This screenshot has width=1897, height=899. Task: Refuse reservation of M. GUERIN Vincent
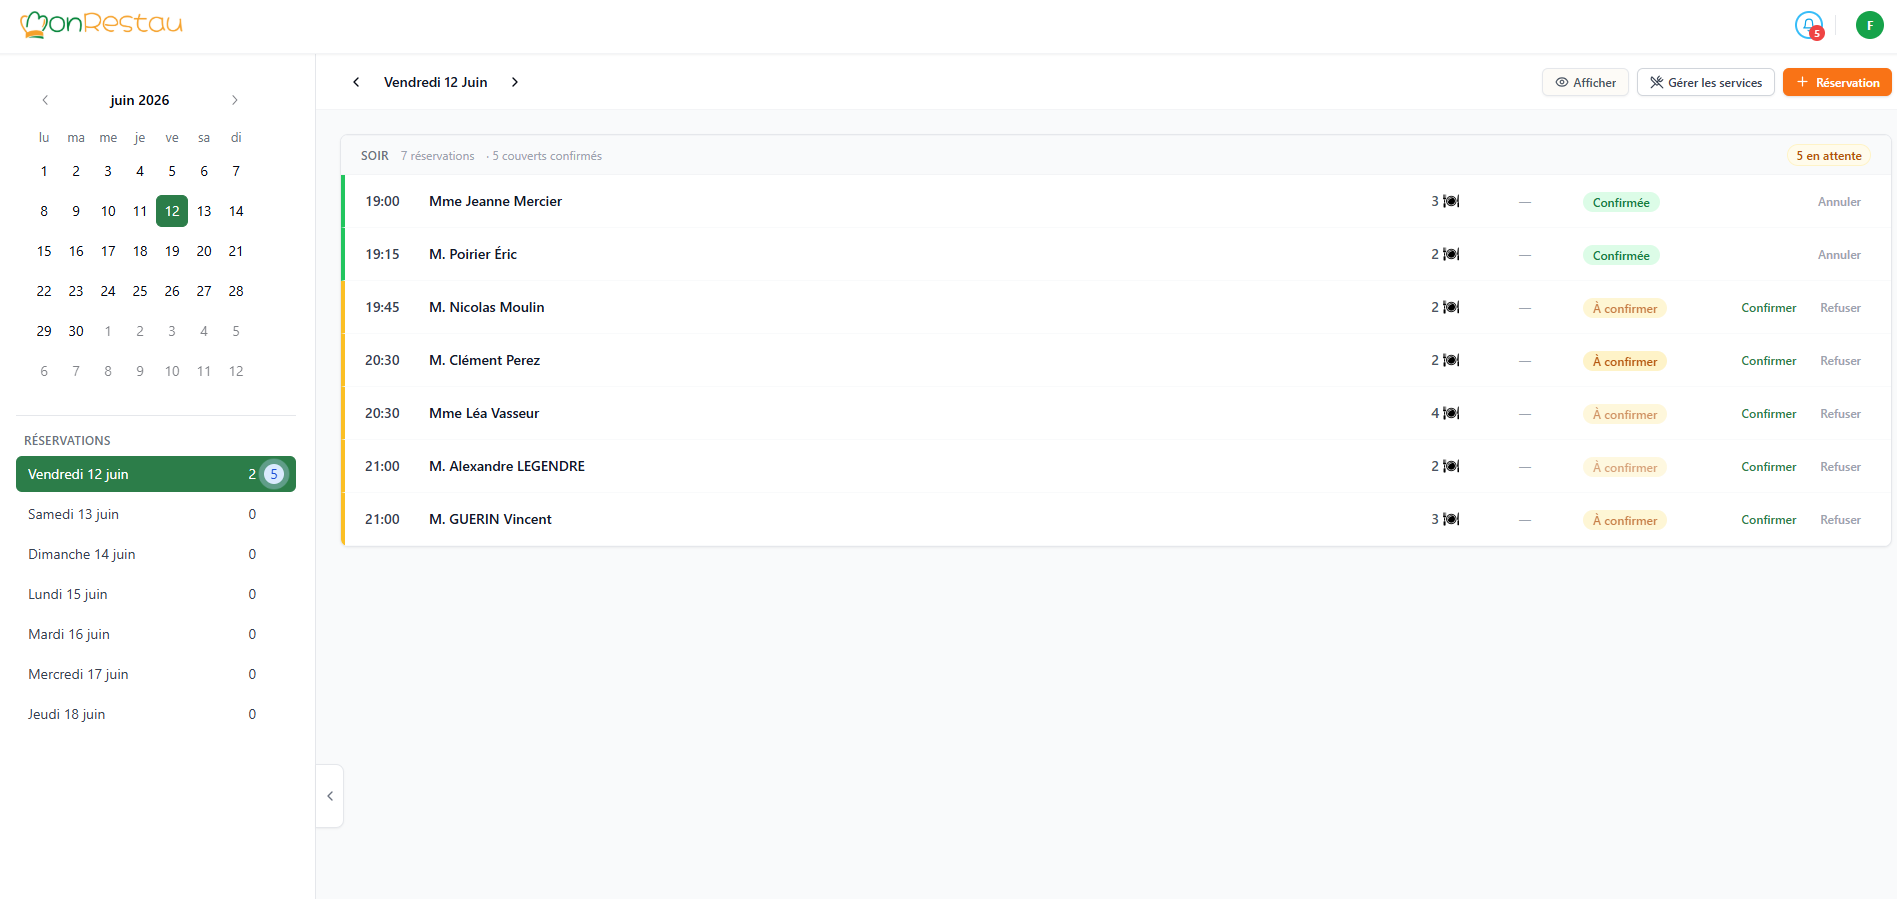[x=1840, y=520]
